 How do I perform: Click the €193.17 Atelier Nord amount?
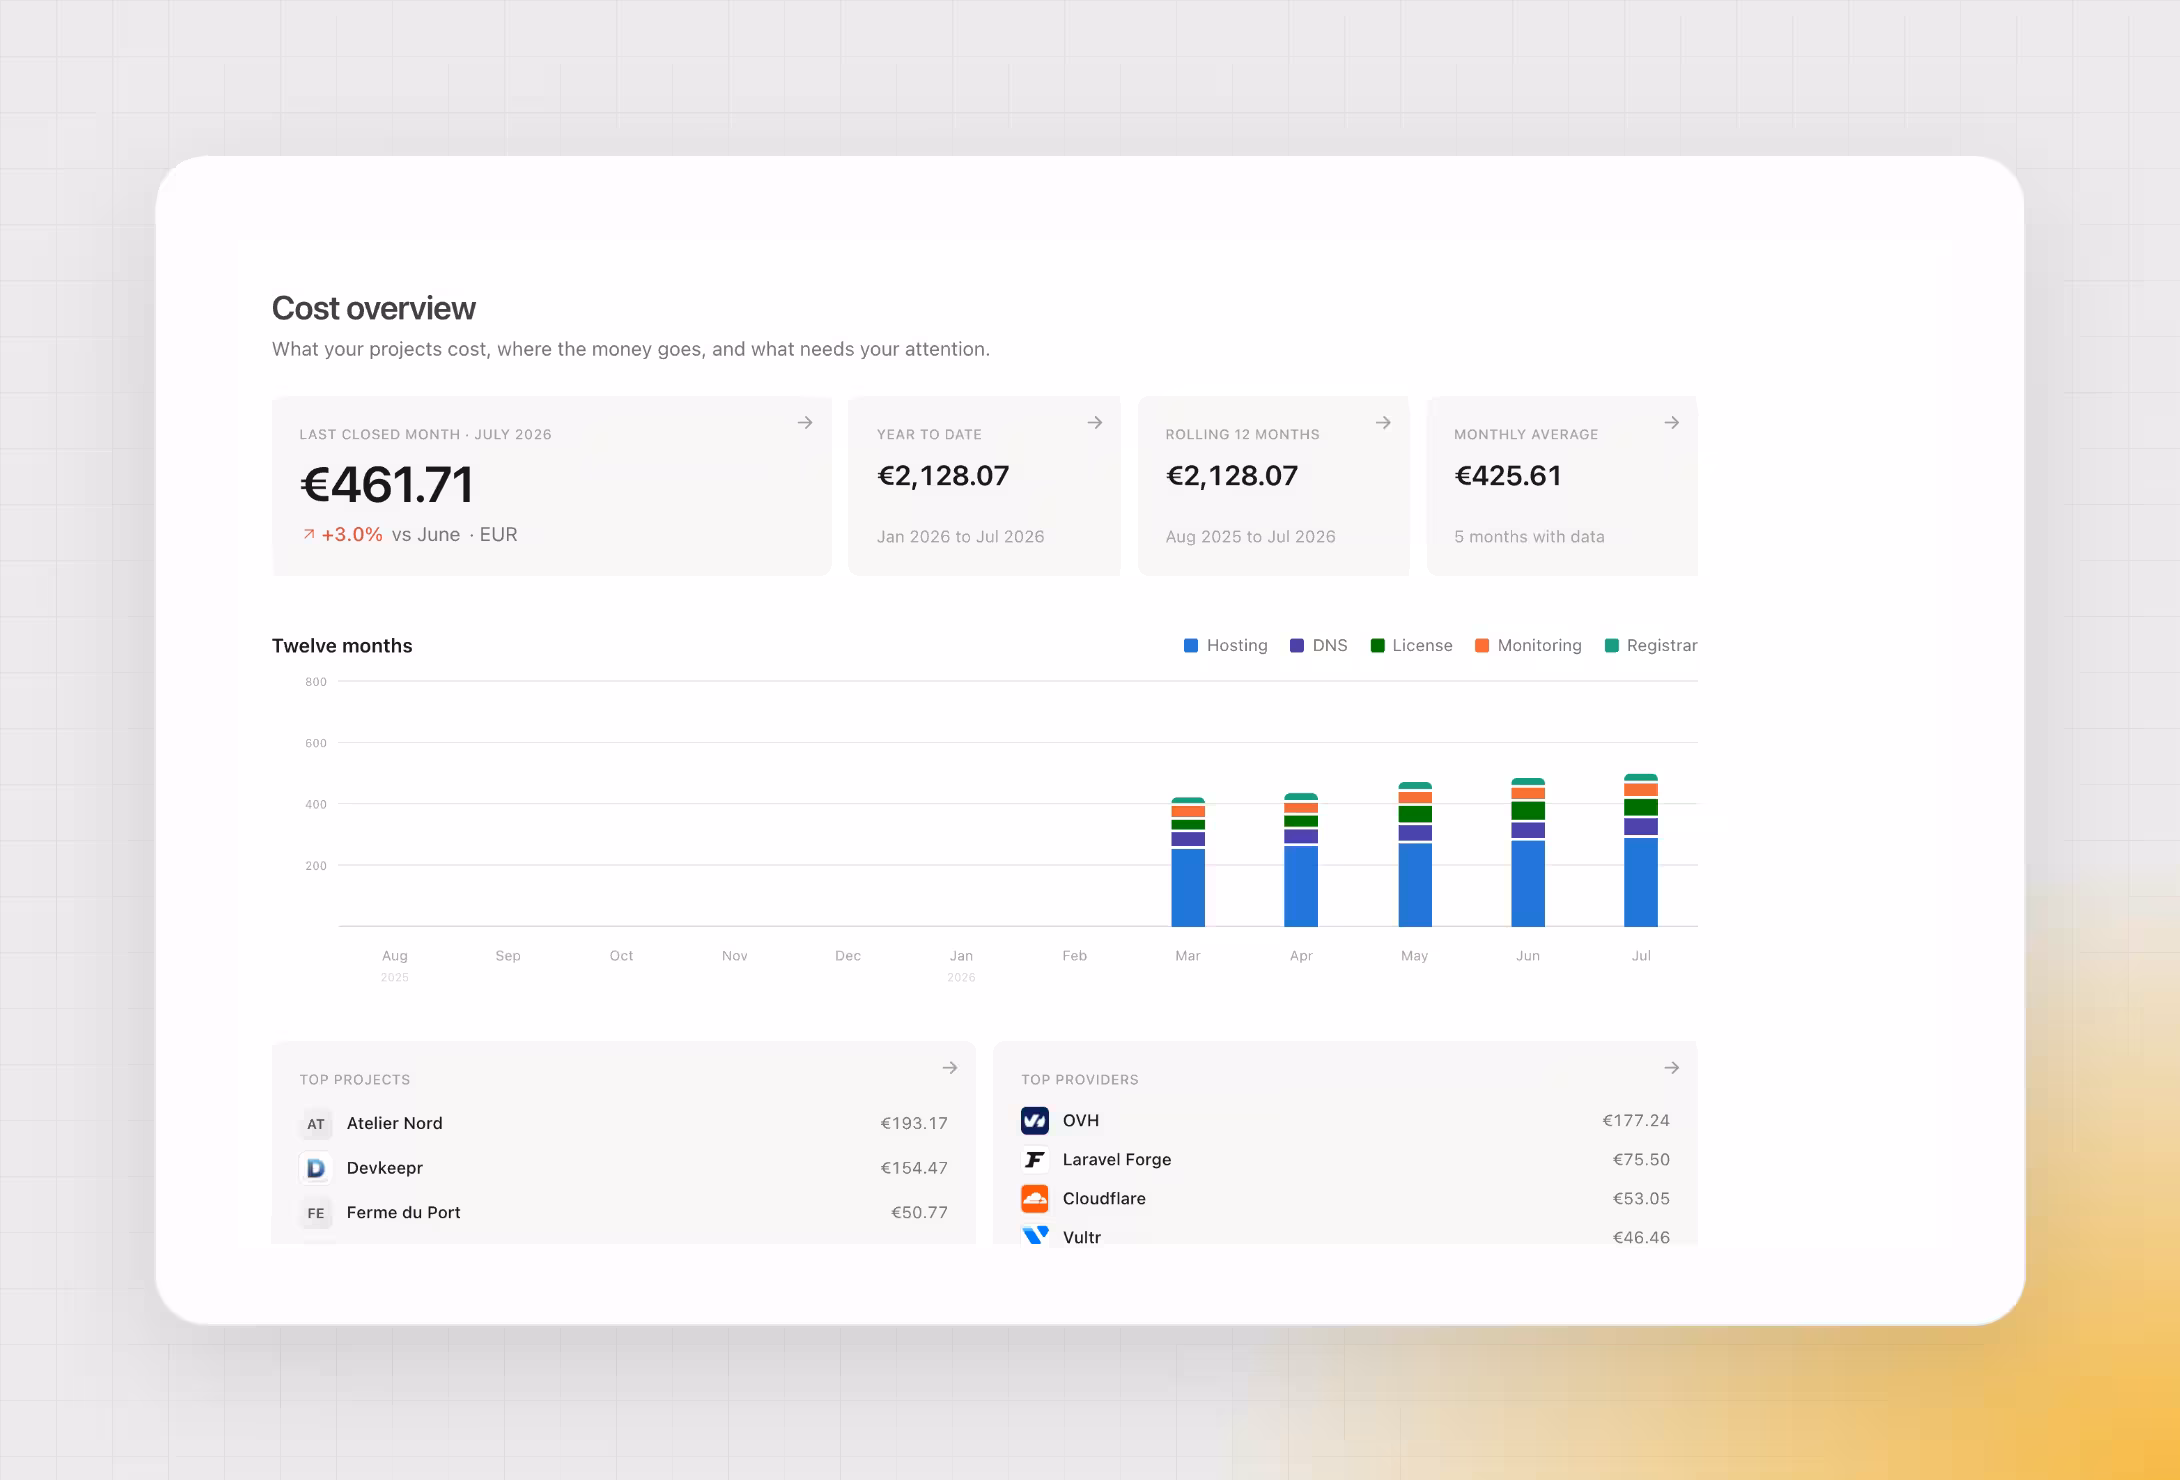914,1124
